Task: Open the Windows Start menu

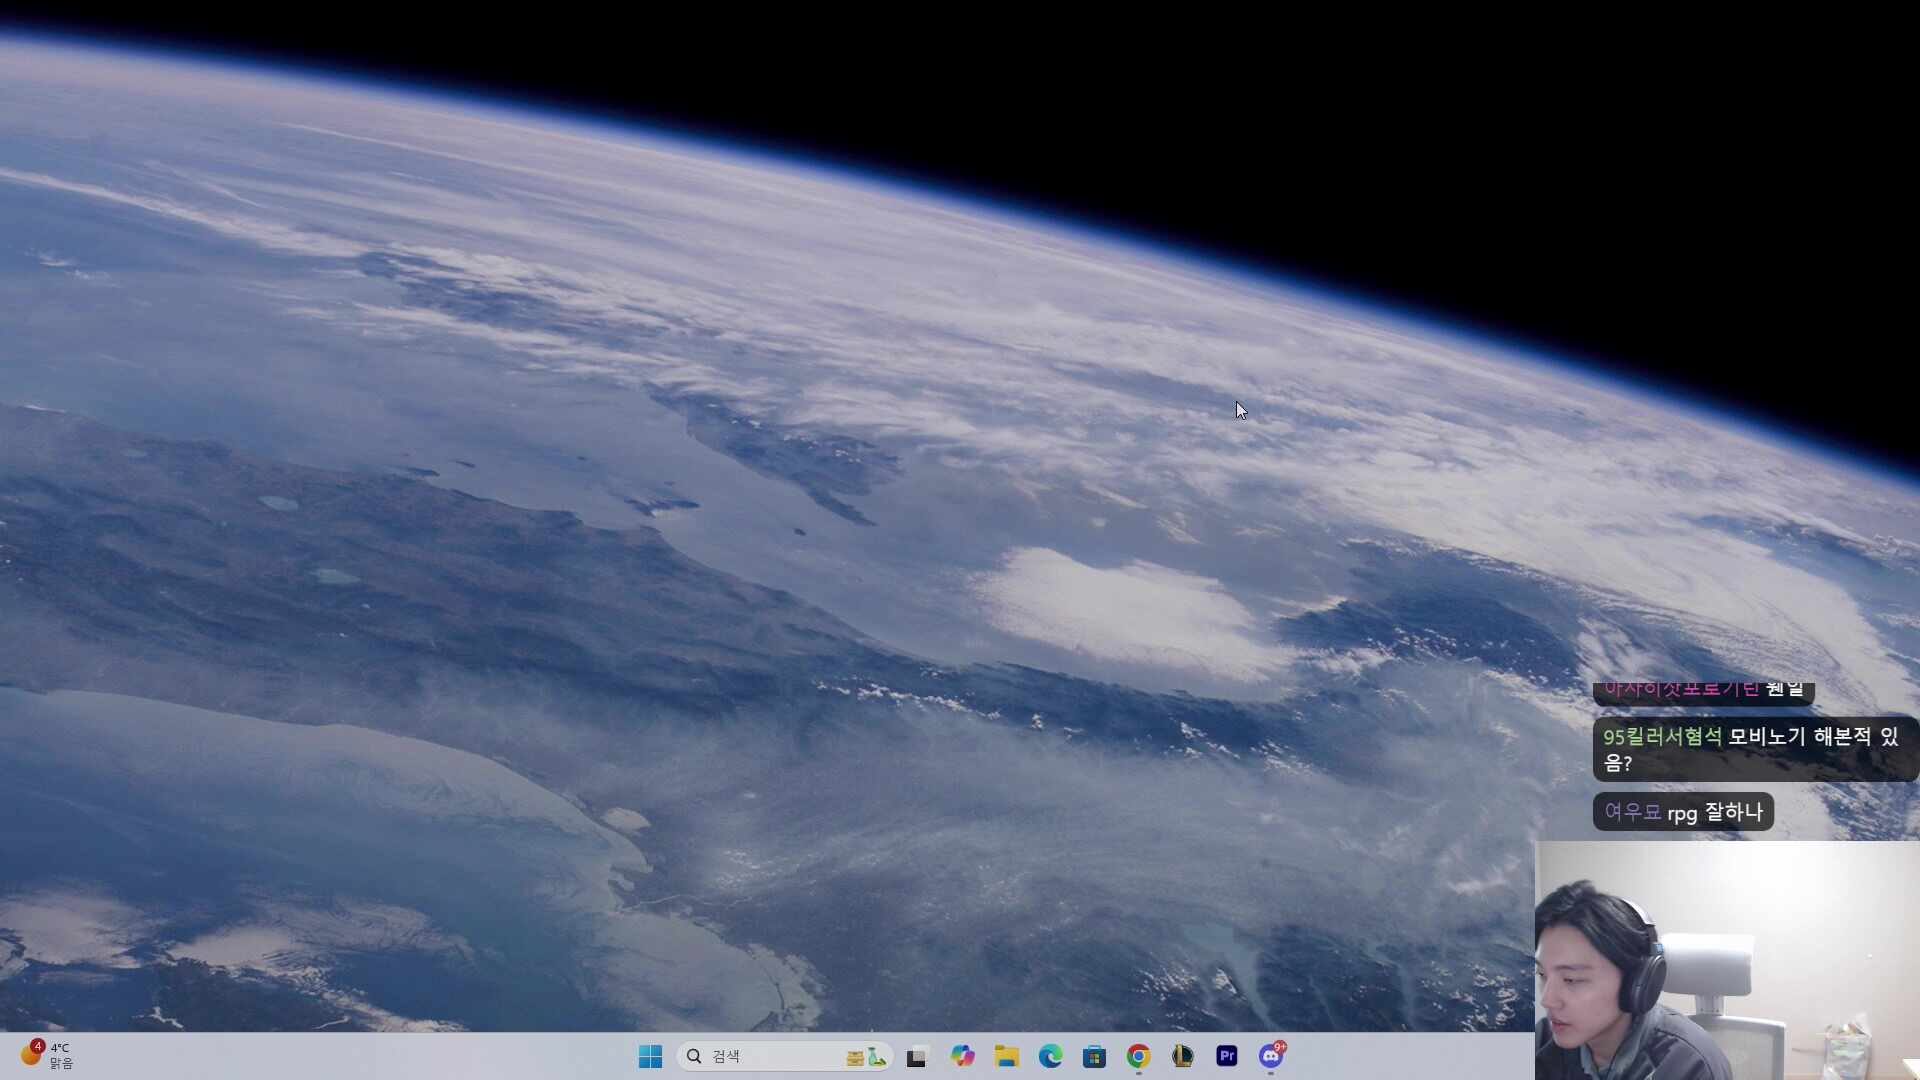Action: pyautogui.click(x=650, y=1056)
